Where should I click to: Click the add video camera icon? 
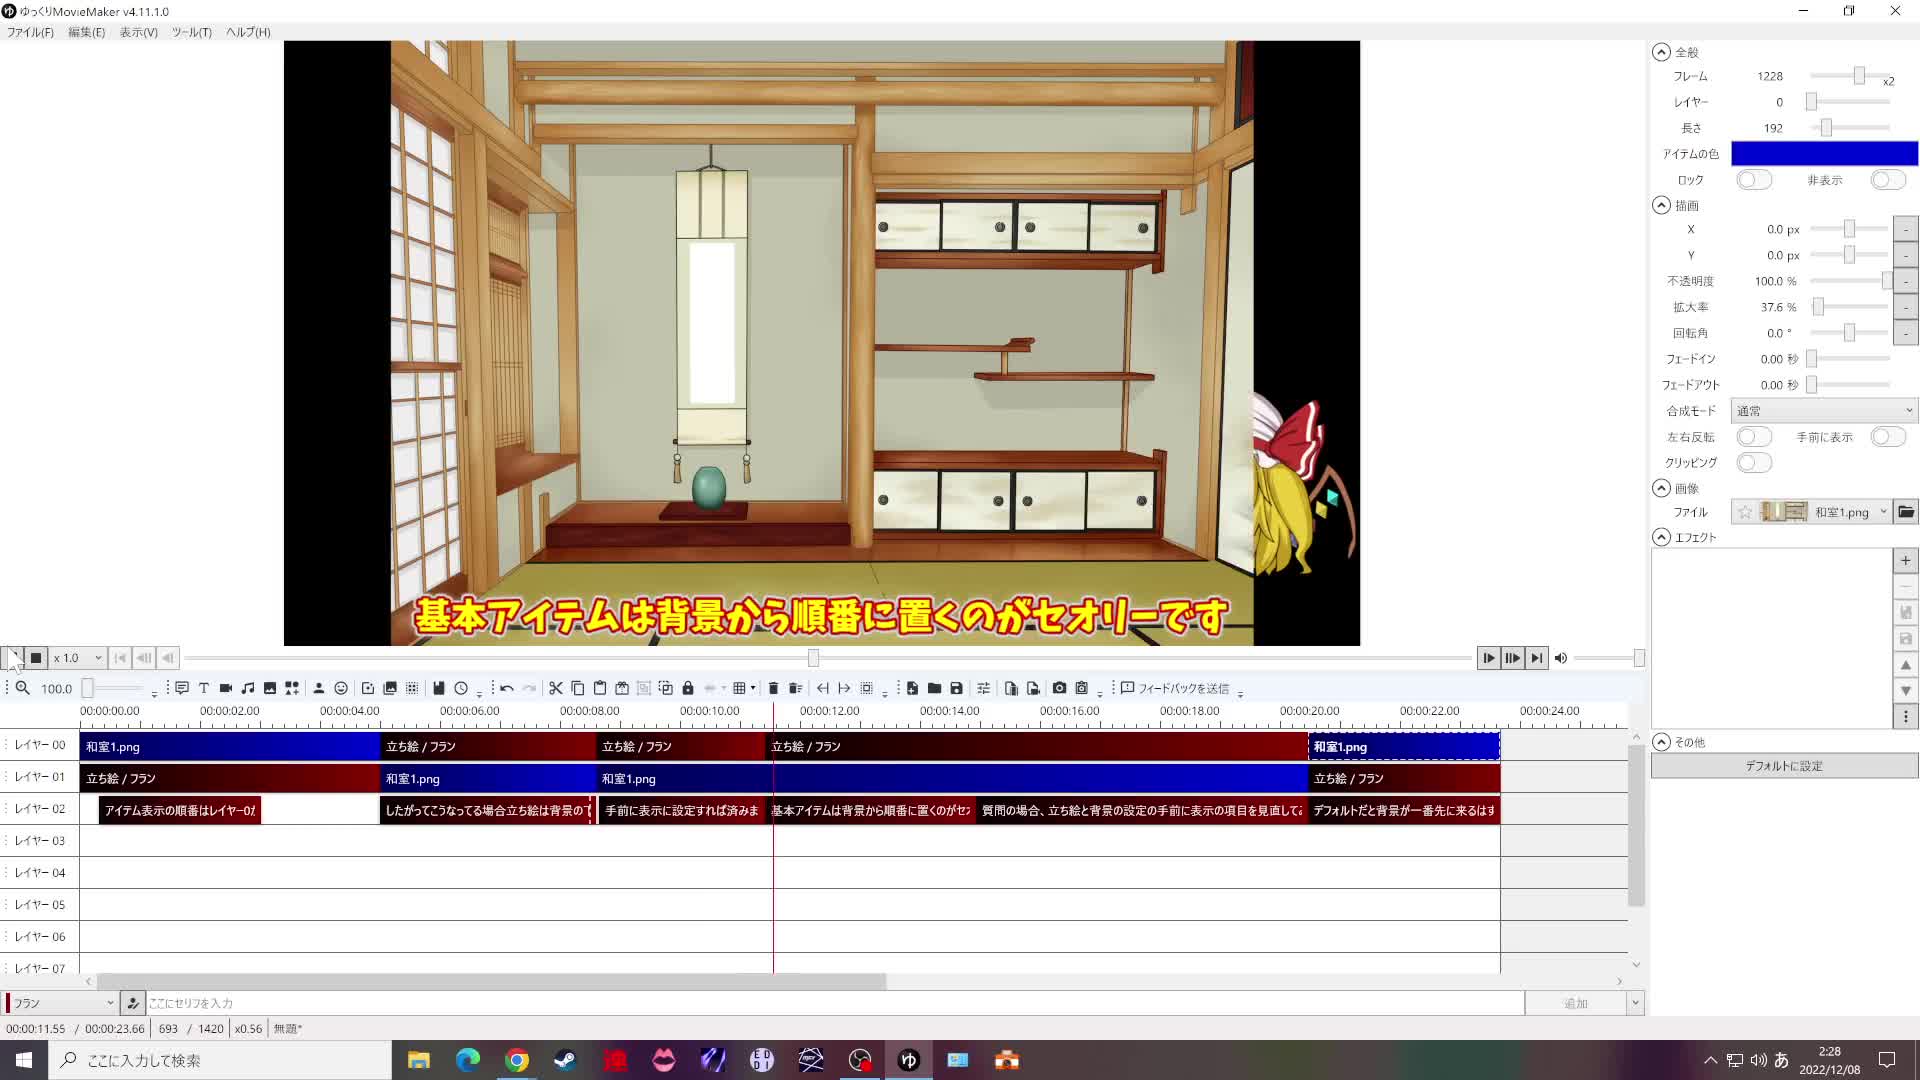pos(226,688)
